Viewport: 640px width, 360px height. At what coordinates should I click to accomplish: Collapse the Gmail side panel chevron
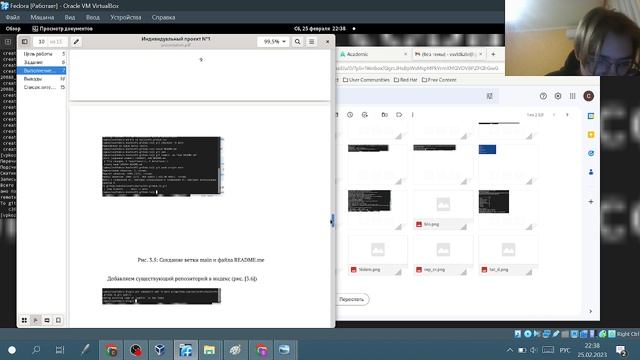[591, 311]
